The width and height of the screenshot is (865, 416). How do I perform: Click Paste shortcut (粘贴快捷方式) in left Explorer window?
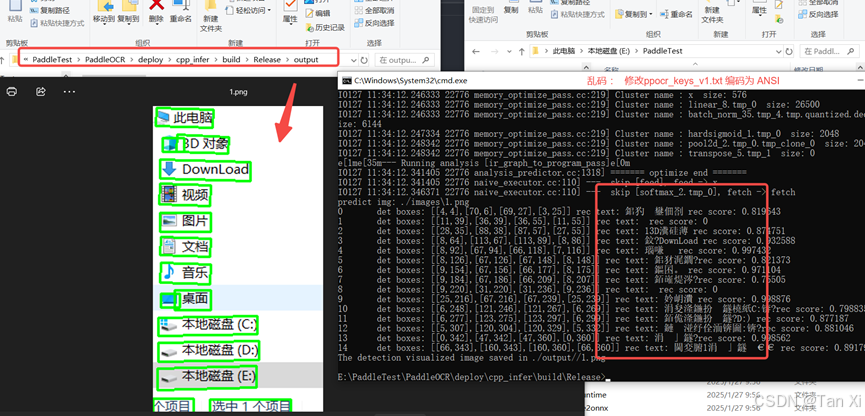[x=57, y=23]
